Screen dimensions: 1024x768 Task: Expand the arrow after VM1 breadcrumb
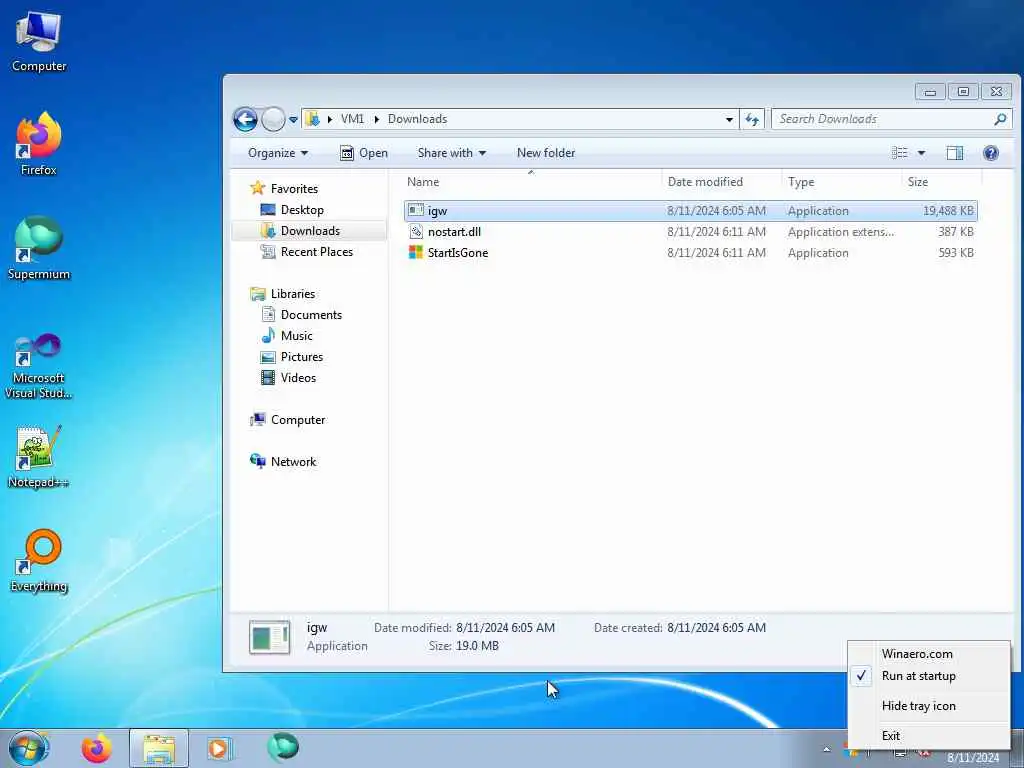(376, 119)
